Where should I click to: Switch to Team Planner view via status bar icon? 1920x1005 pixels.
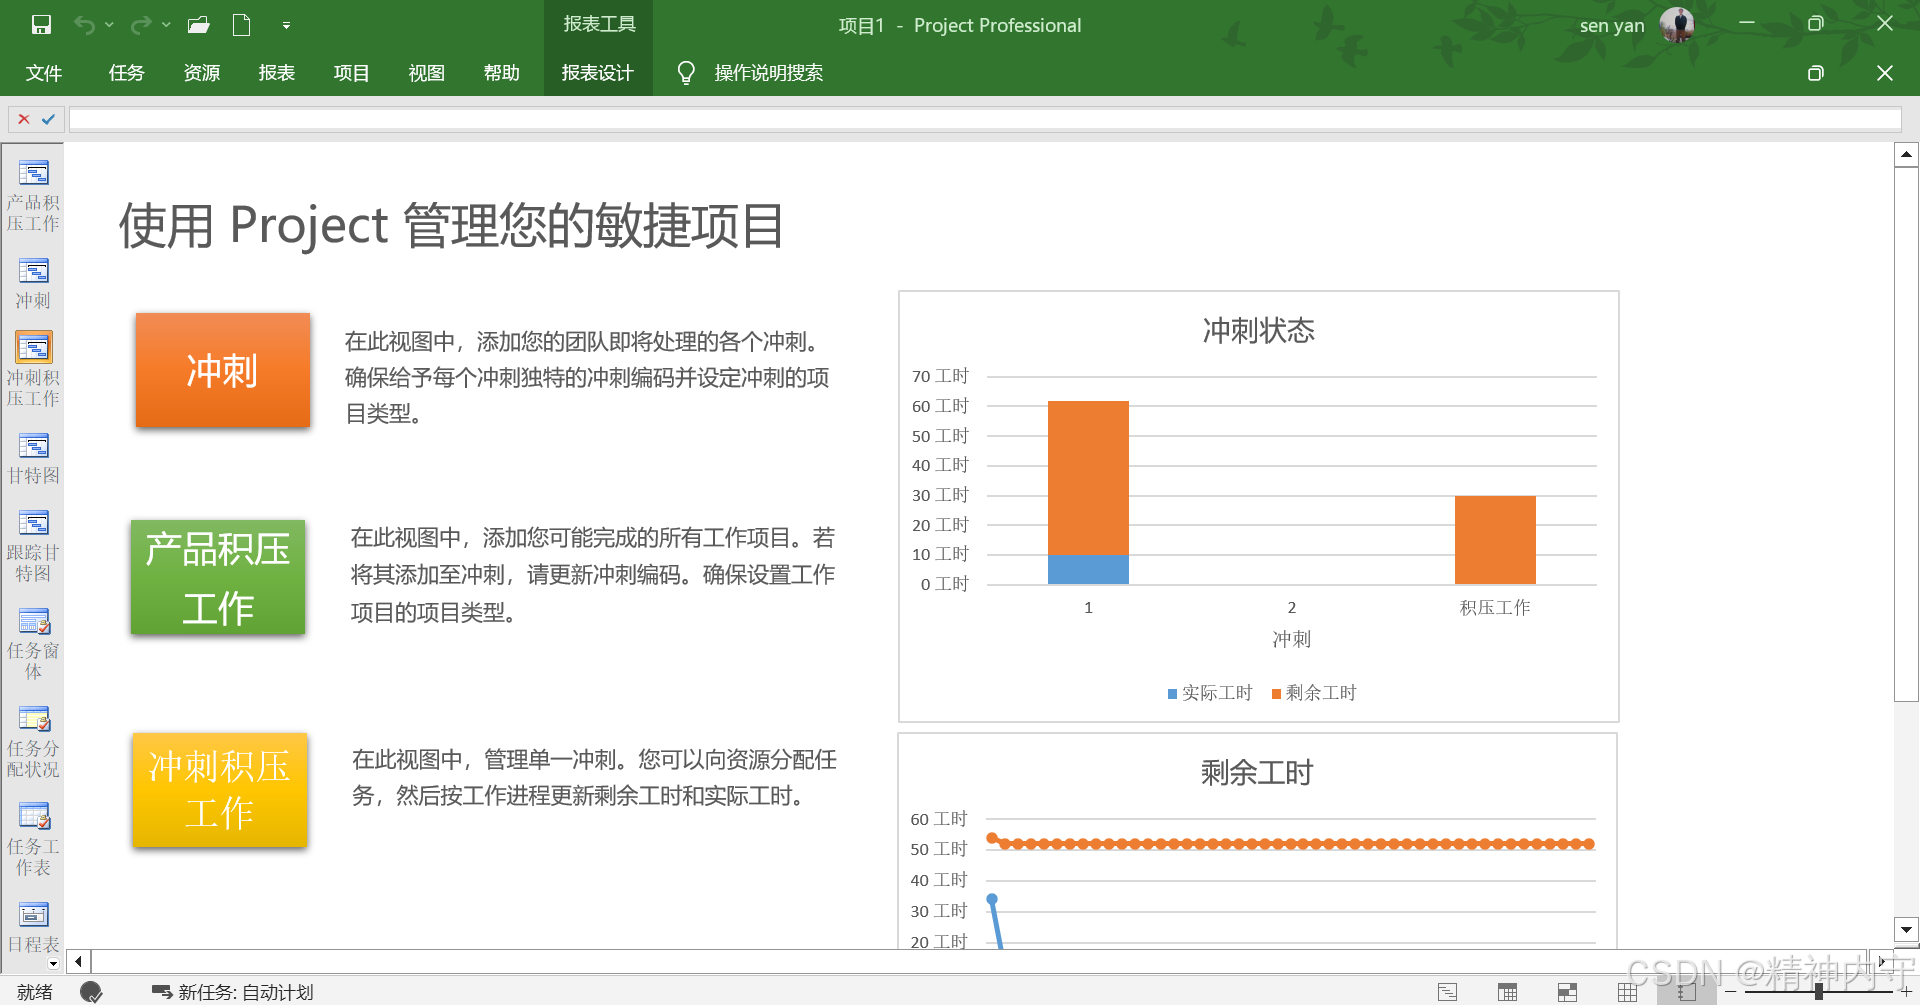coord(1567,992)
